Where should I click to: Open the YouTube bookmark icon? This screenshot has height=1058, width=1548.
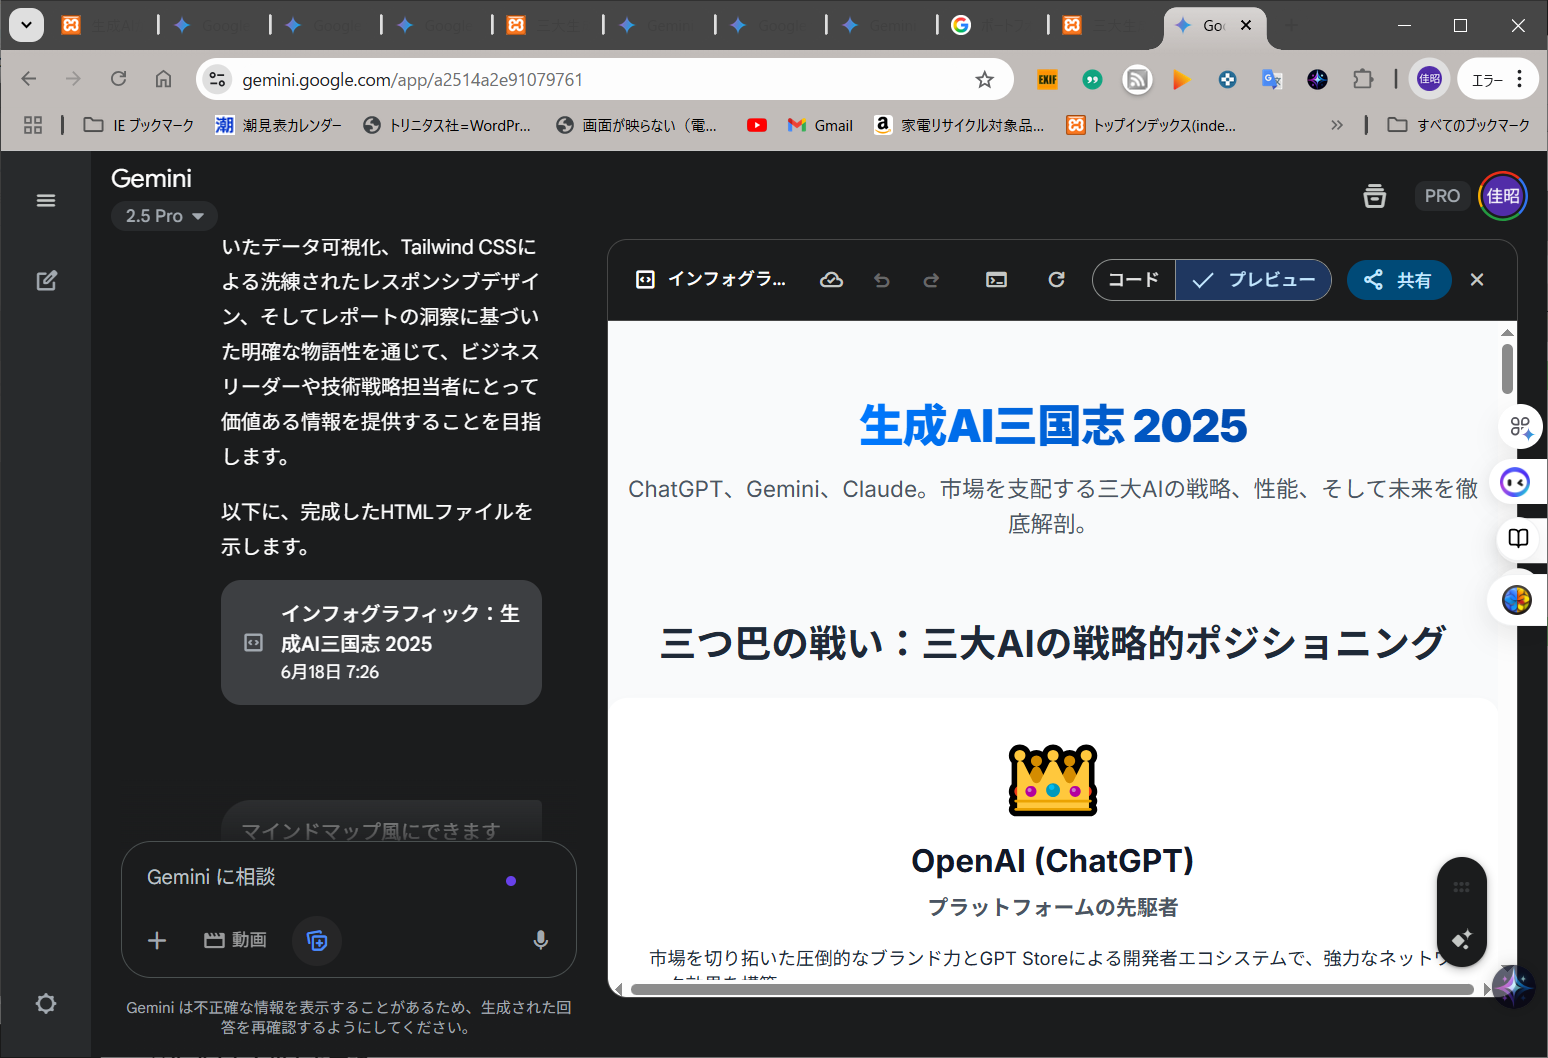[x=757, y=125]
